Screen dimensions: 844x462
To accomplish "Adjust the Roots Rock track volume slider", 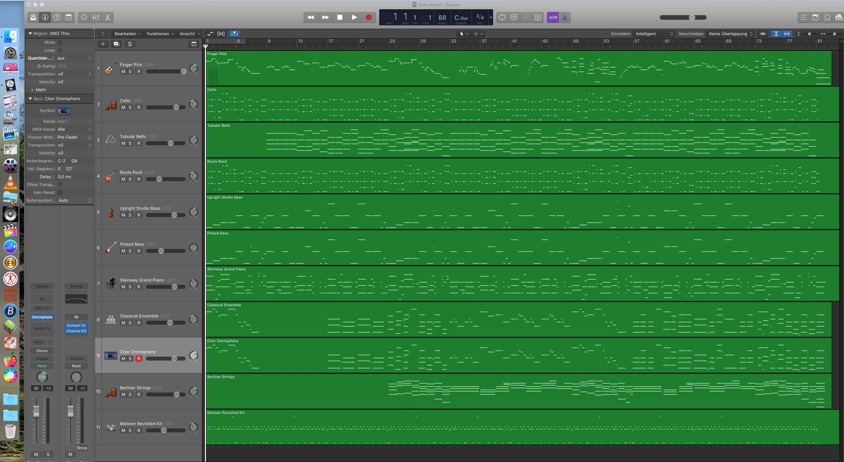I will (165, 179).
